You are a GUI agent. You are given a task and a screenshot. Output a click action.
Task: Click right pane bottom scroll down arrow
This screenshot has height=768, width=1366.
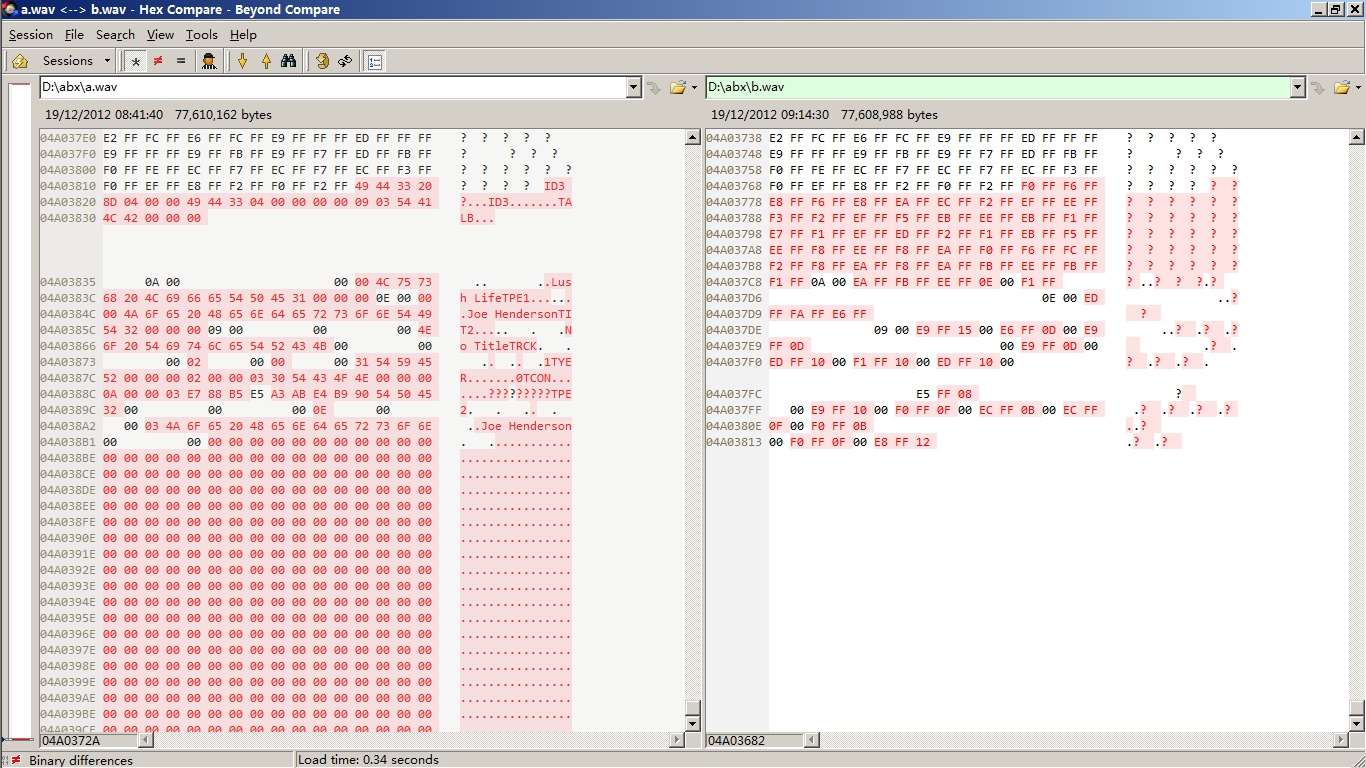[1357, 723]
